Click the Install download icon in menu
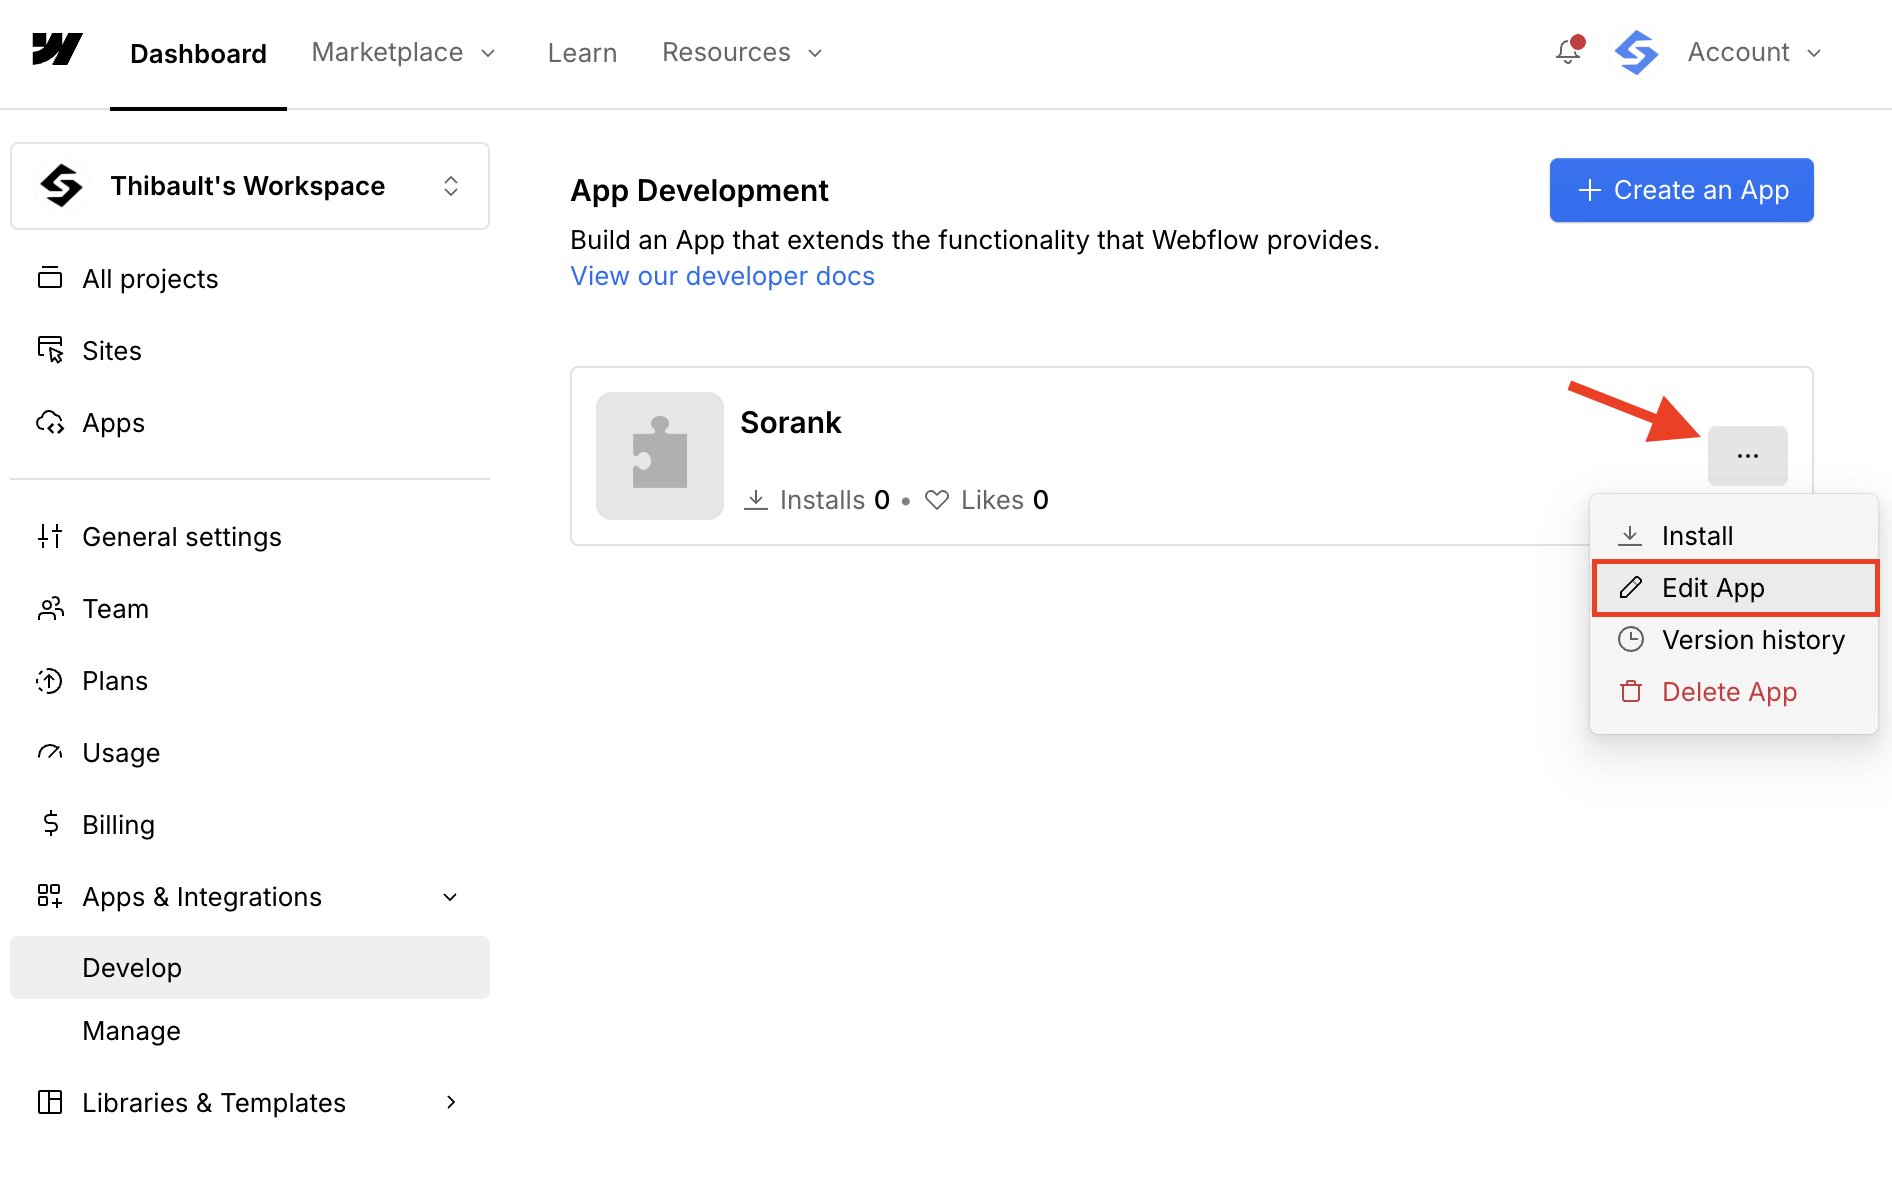The width and height of the screenshot is (1892, 1180). [1630, 536]
